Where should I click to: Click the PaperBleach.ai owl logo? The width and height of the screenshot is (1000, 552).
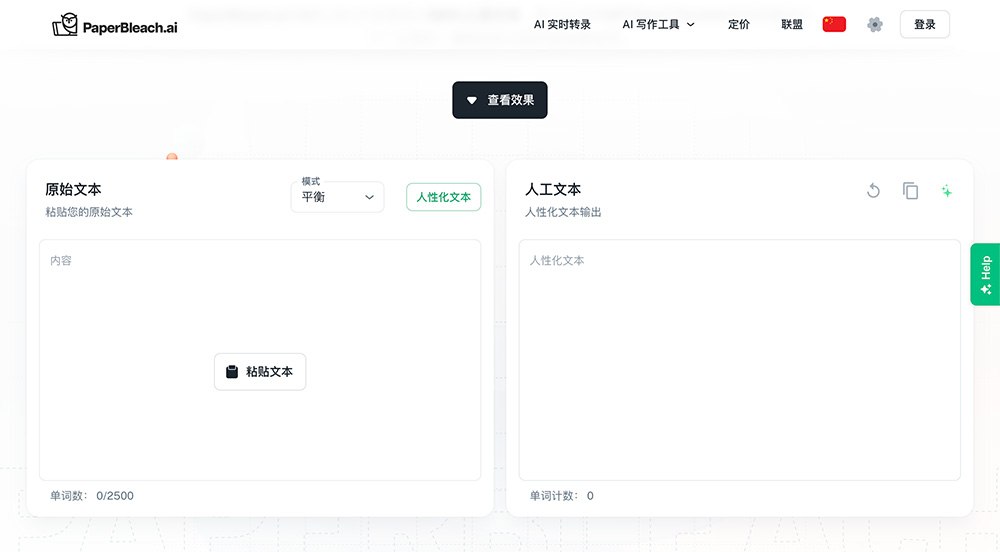point(64,25)
